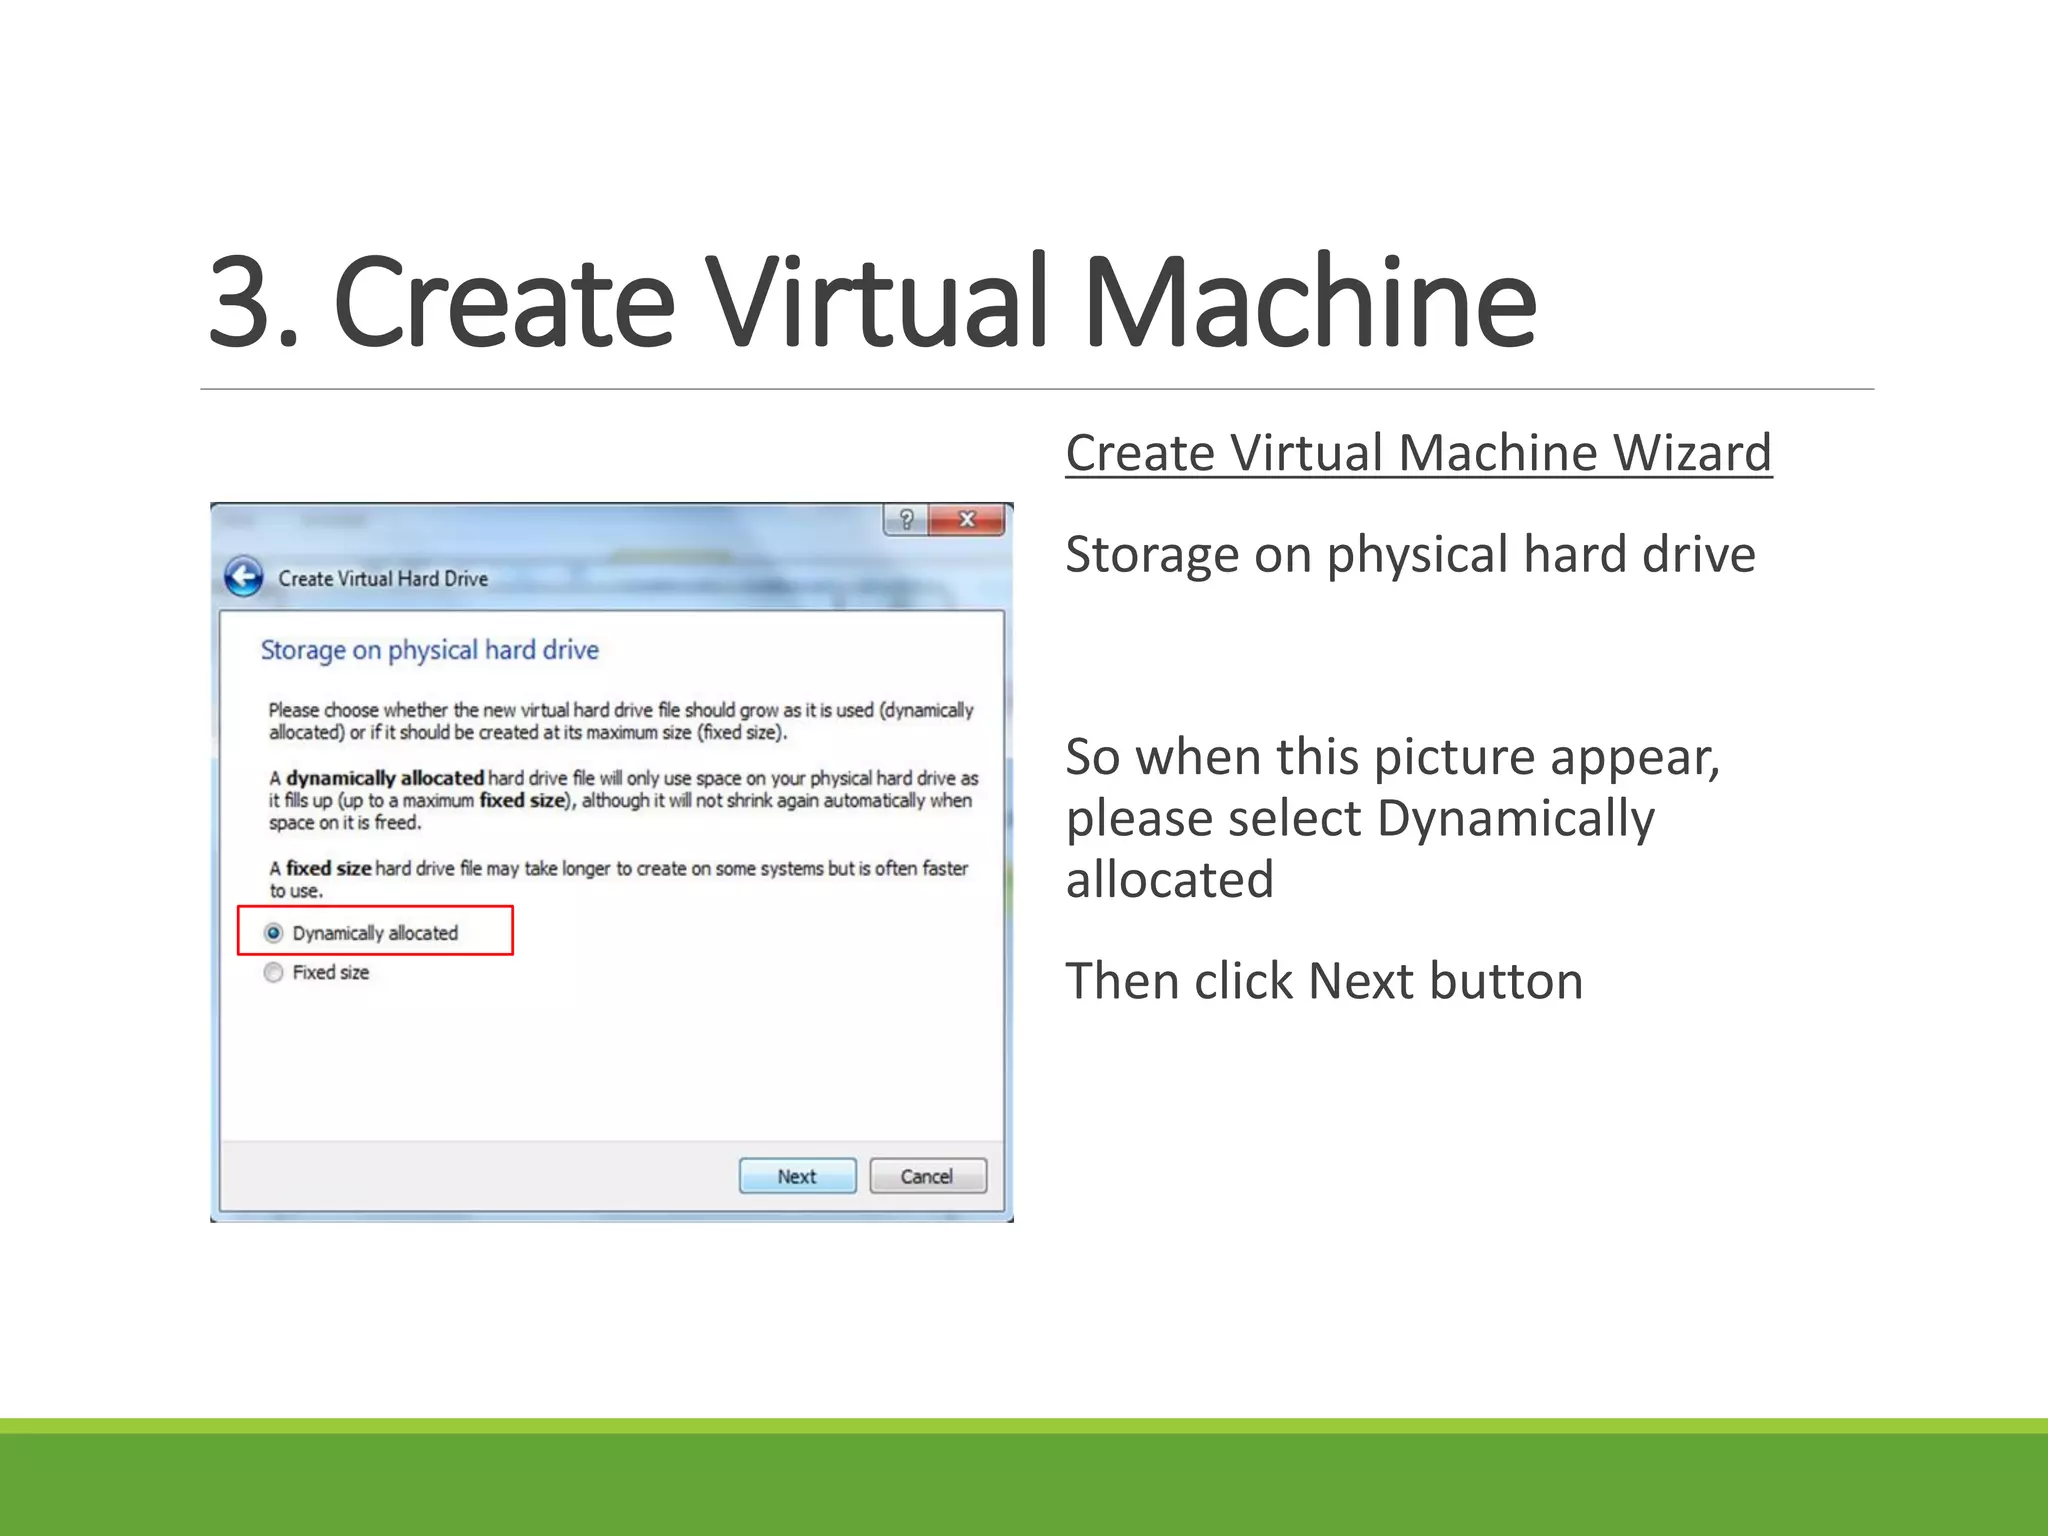Click the Next button
Screen dimensions: 2048x1536
click(x=797, y=1176)
